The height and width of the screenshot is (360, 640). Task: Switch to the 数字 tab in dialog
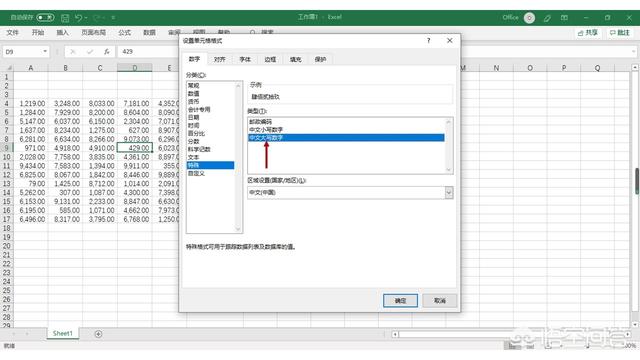coord(194,59)
